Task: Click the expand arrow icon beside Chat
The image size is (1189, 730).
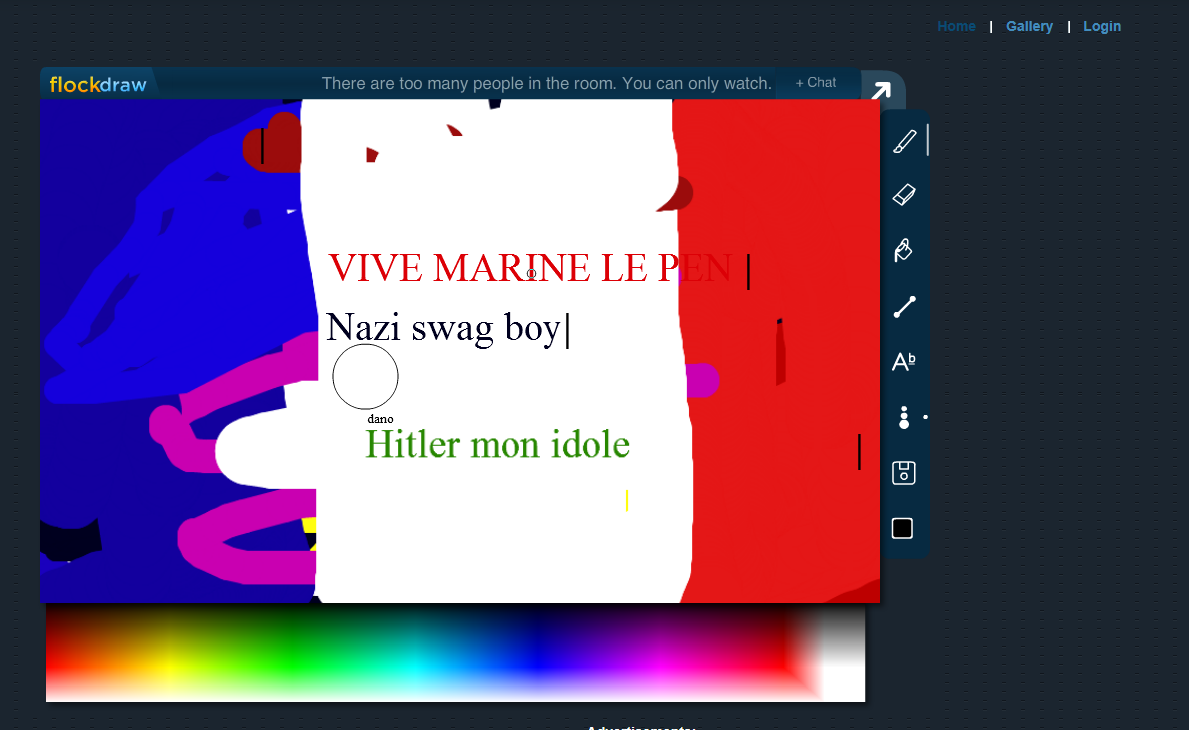Action: tap(880, 92)
